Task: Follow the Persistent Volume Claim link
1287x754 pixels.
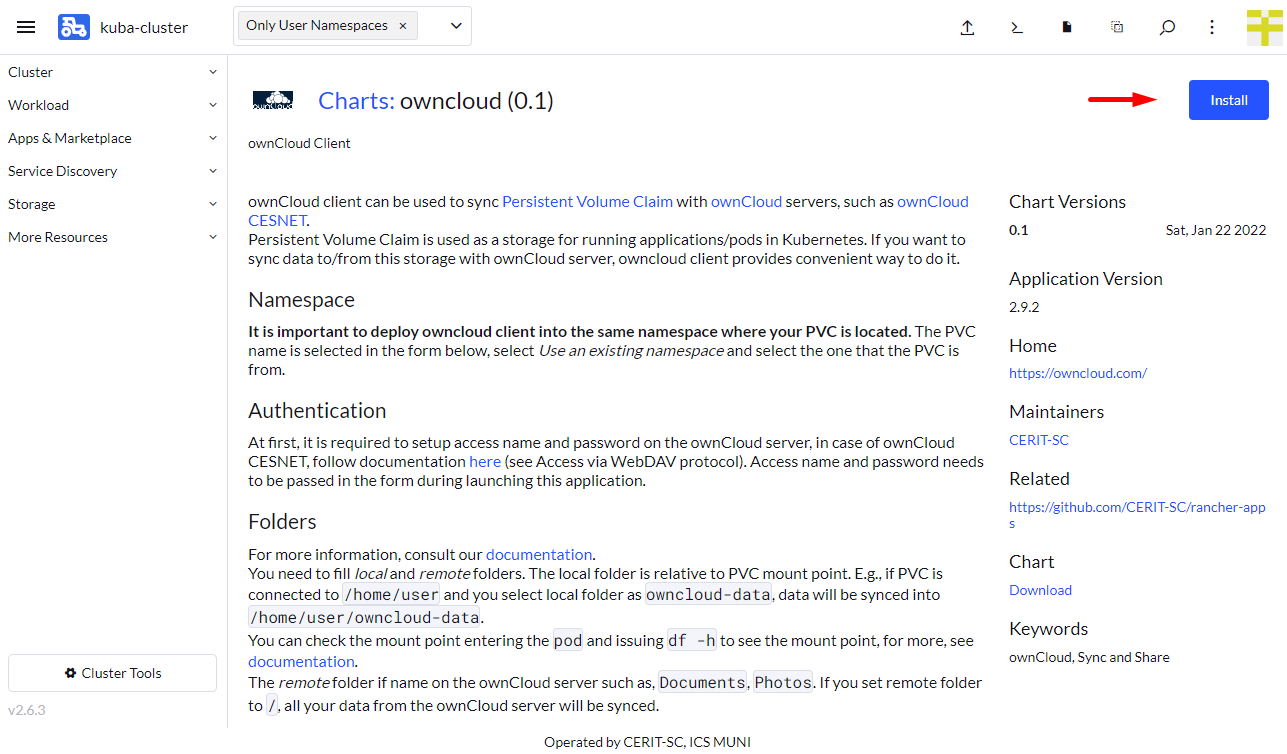Action: coord(587,201)
